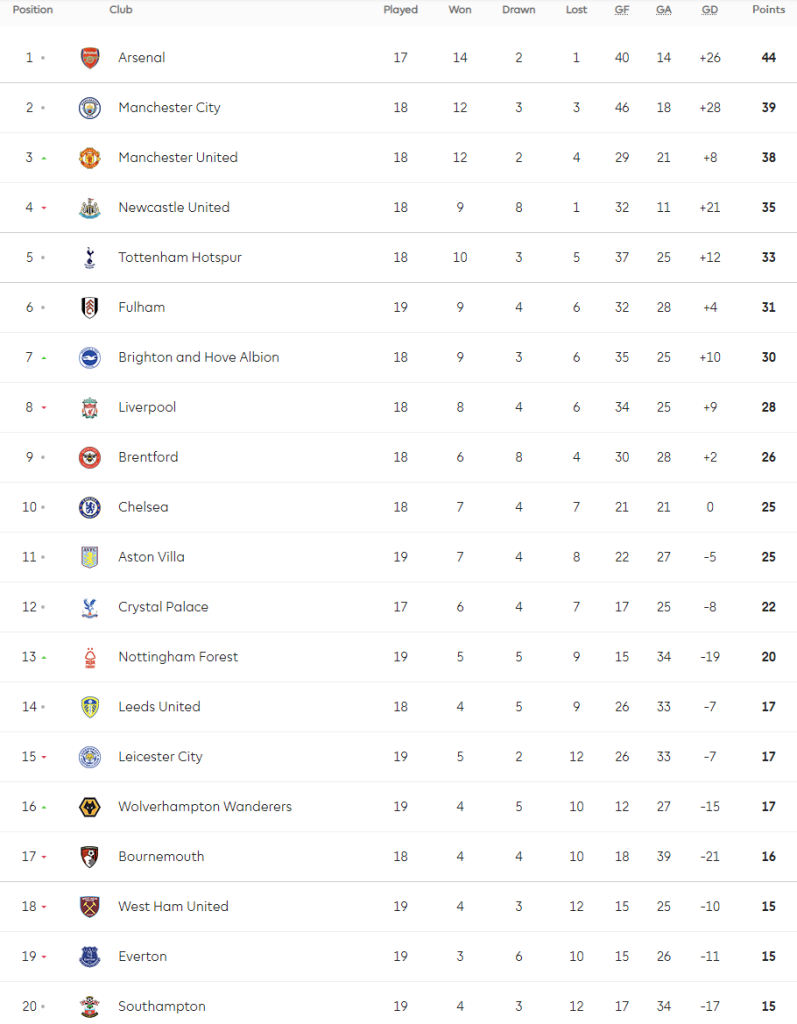
Task: Open the Fulham club link
Action: pos(141,307)
